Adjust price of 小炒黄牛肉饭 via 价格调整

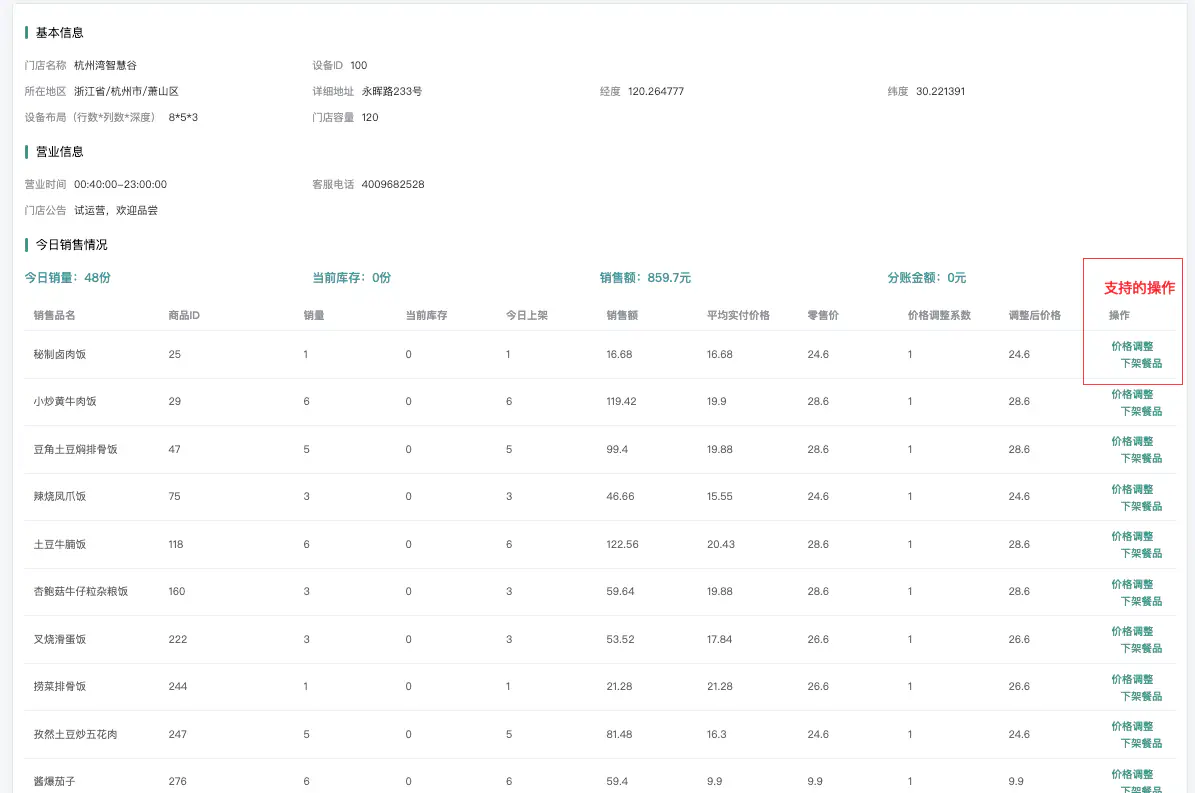coord(1132,395)
